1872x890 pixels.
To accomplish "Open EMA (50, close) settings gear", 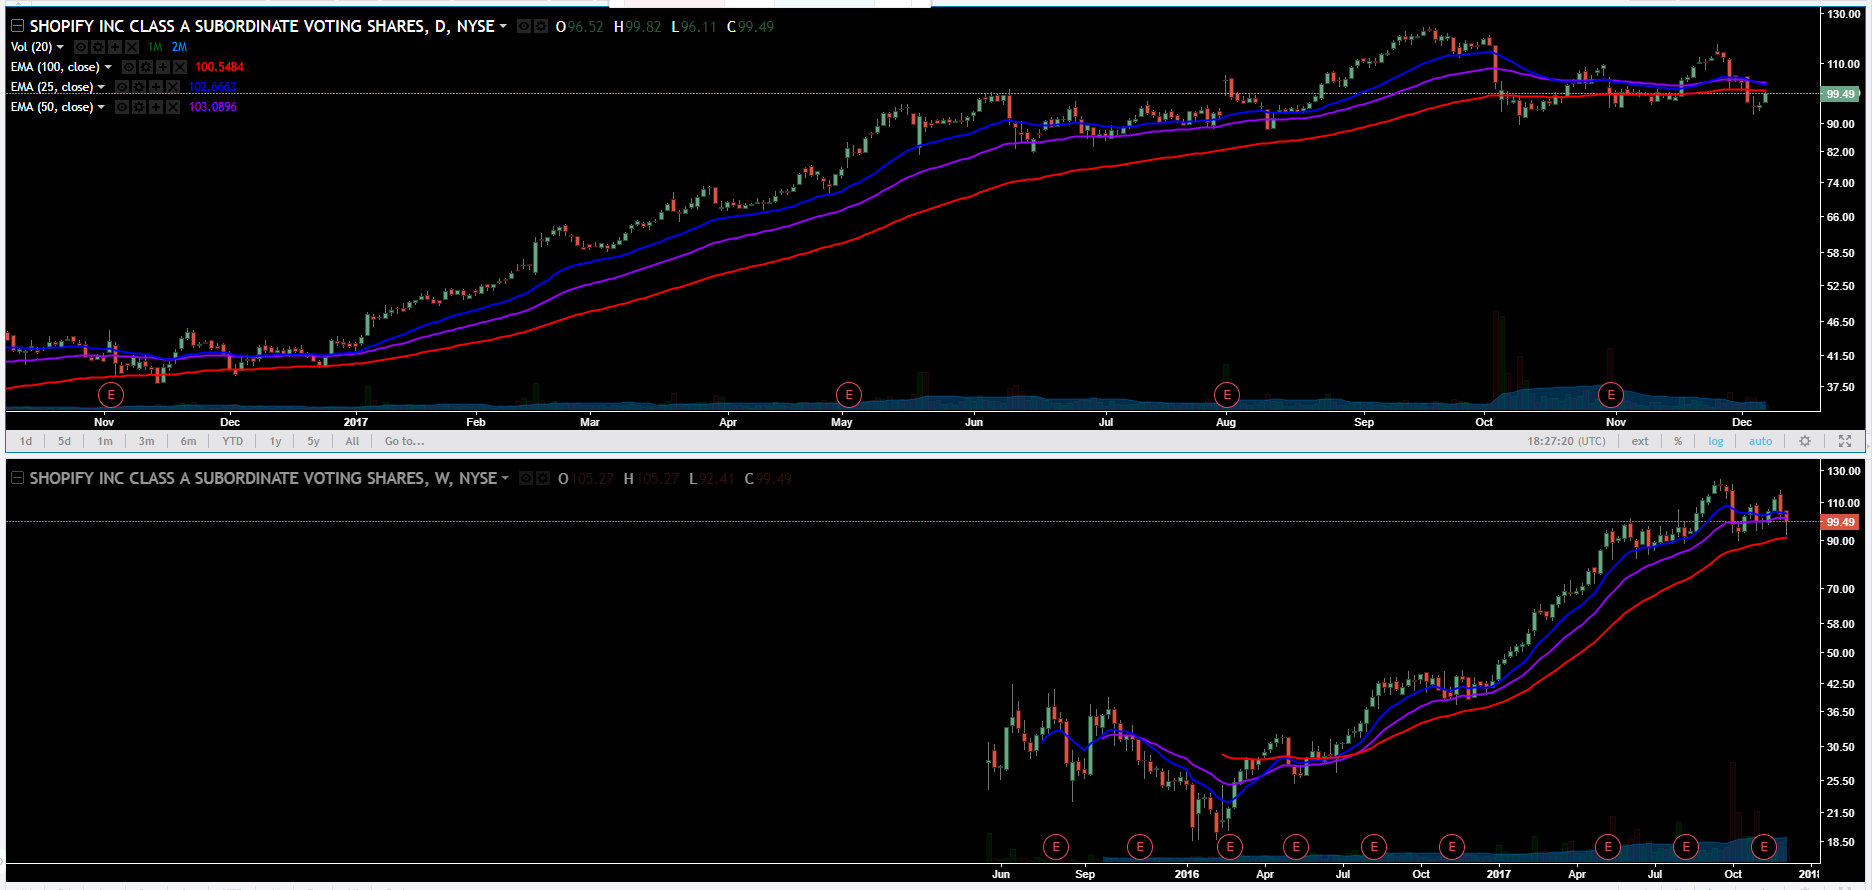I will (x=139, y=107).
